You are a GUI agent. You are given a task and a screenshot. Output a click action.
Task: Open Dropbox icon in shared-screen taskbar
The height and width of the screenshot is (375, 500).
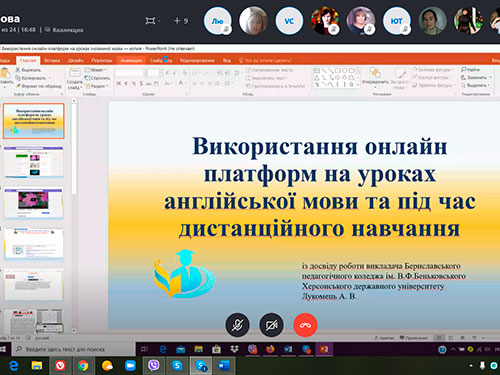coord(235,349)
